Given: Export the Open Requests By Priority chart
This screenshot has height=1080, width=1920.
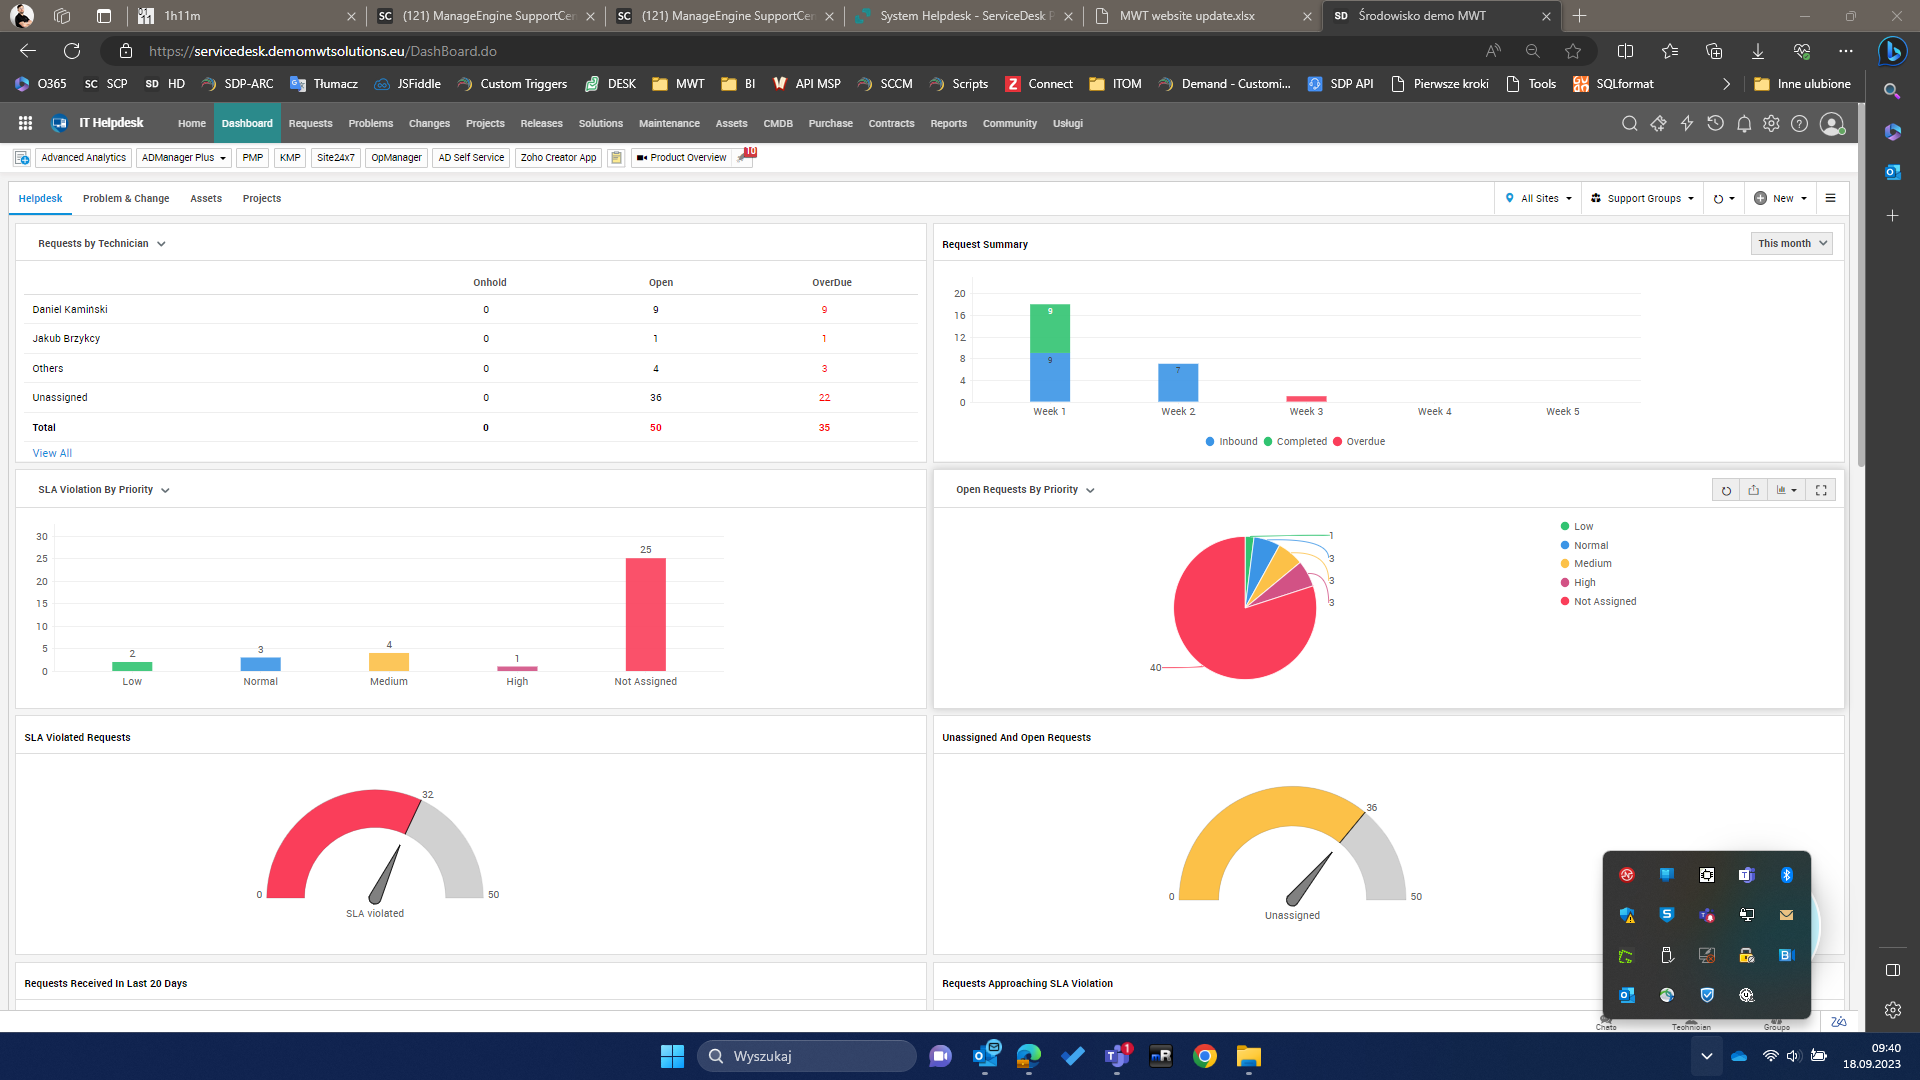Looking at the screenshot, I should [1754, 490].
